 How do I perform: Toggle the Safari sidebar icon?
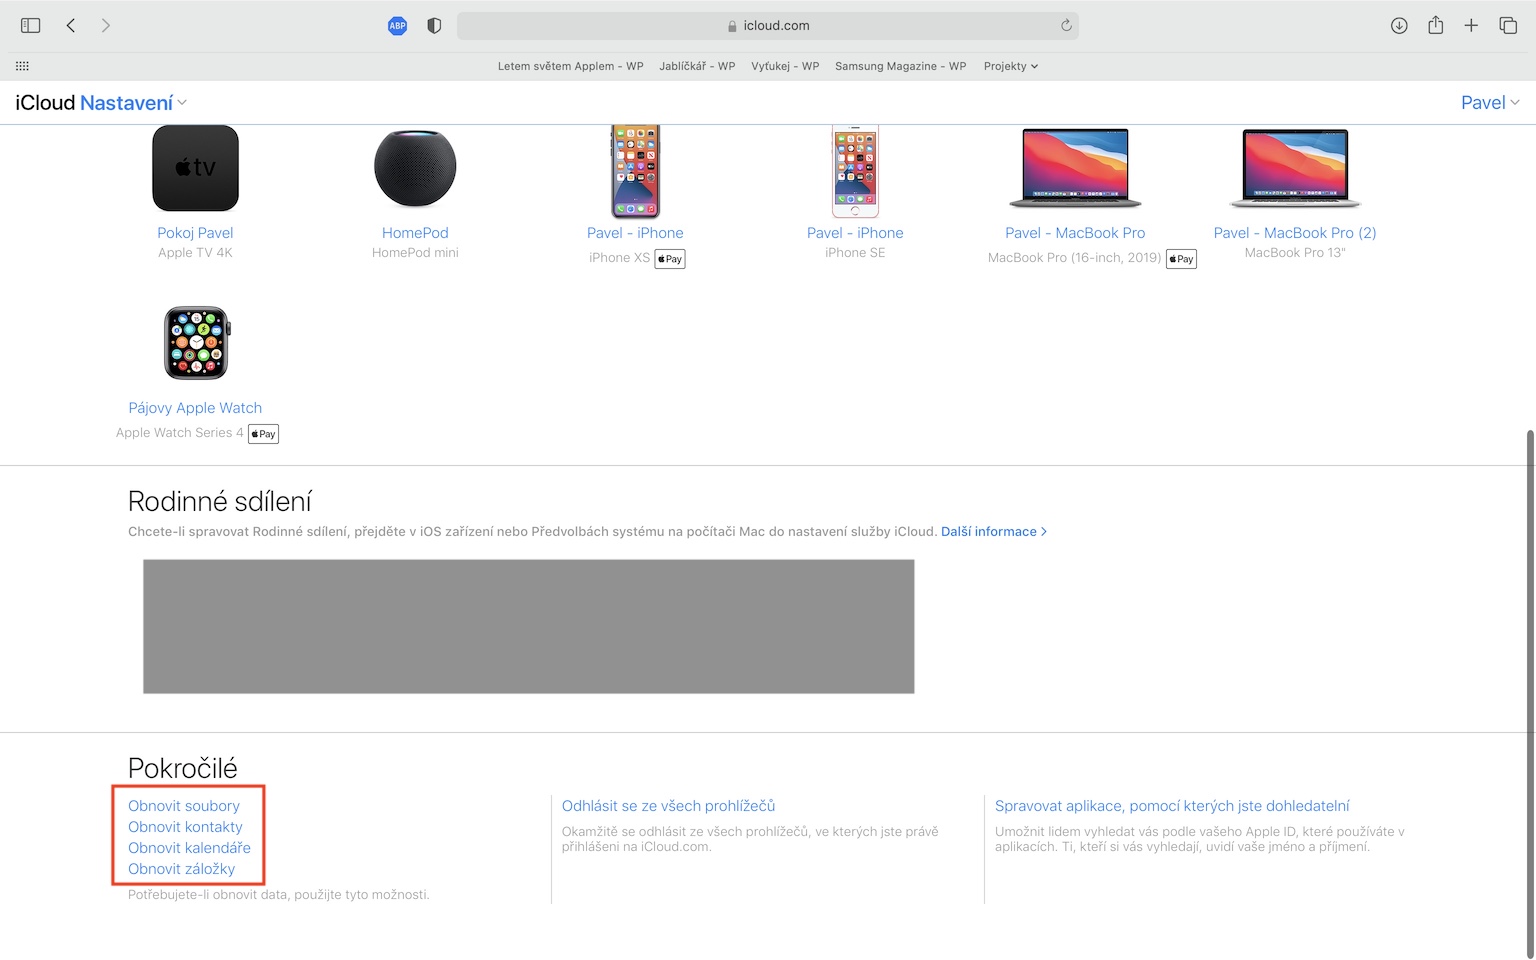(x=31, y=26)
